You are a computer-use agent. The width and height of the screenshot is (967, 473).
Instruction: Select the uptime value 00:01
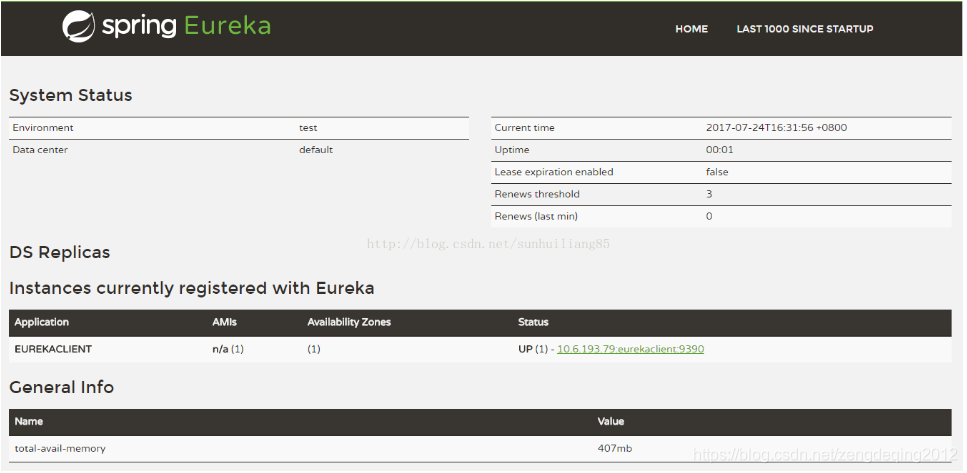pos(720,150)
